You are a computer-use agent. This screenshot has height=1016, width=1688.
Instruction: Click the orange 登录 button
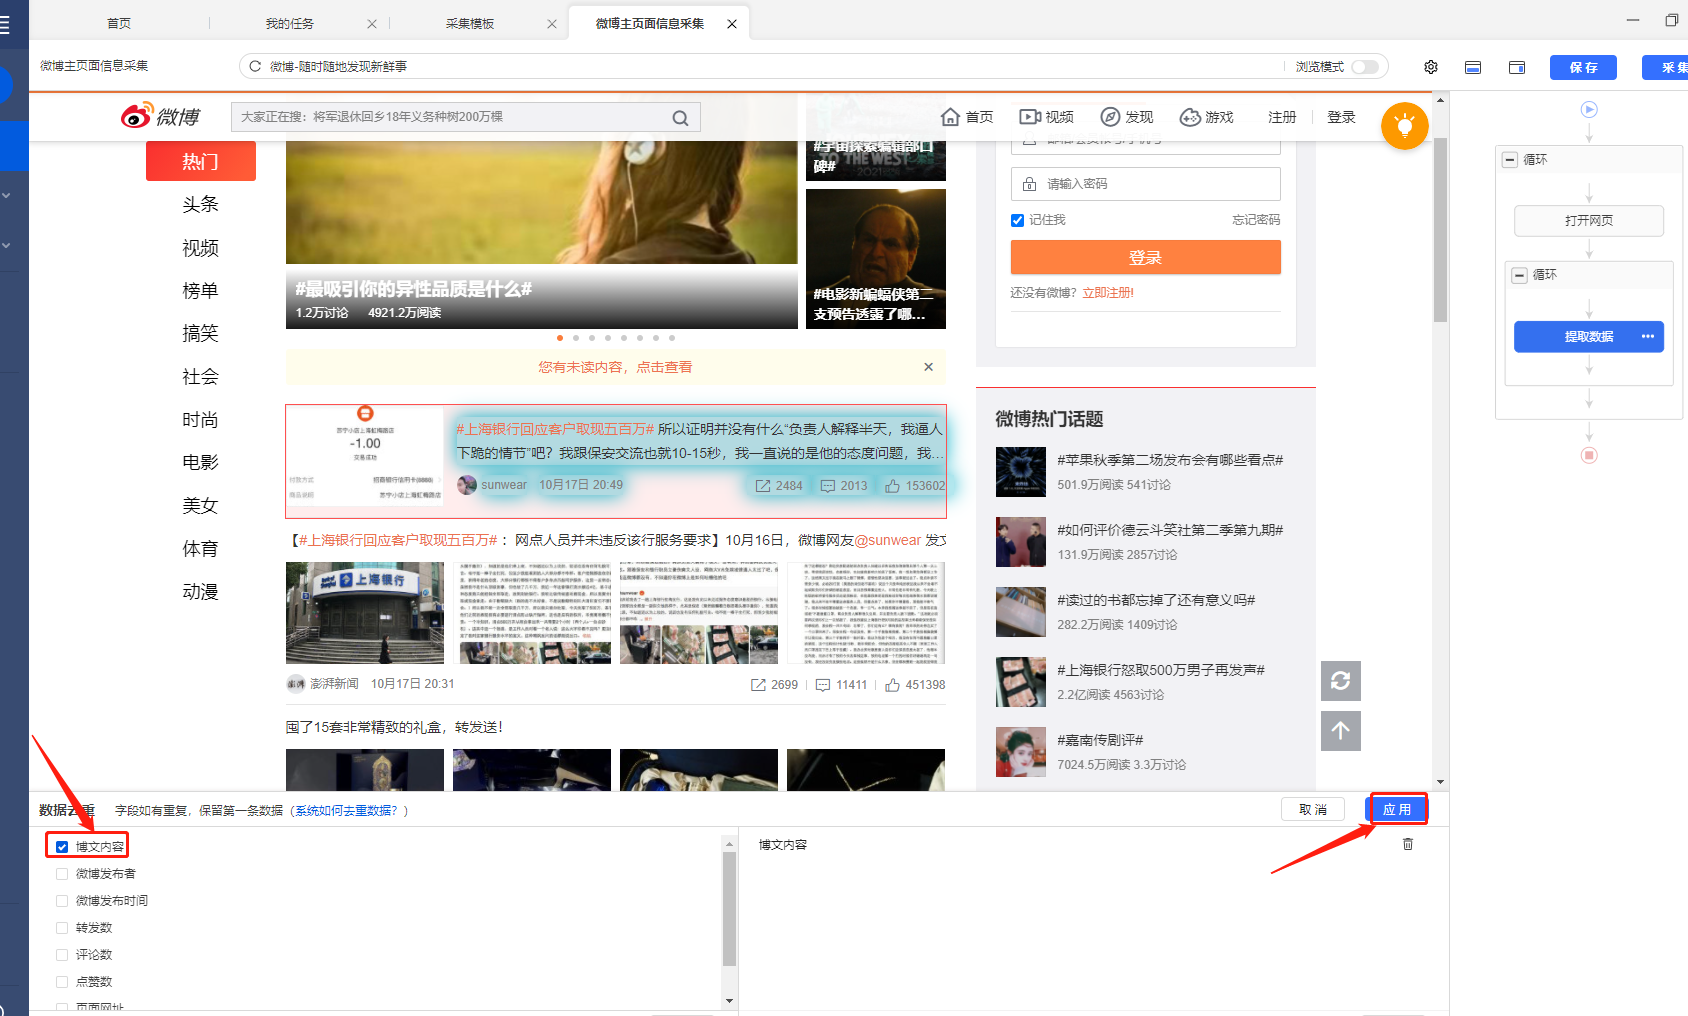pyautogui.click(x=1145, y=257)
